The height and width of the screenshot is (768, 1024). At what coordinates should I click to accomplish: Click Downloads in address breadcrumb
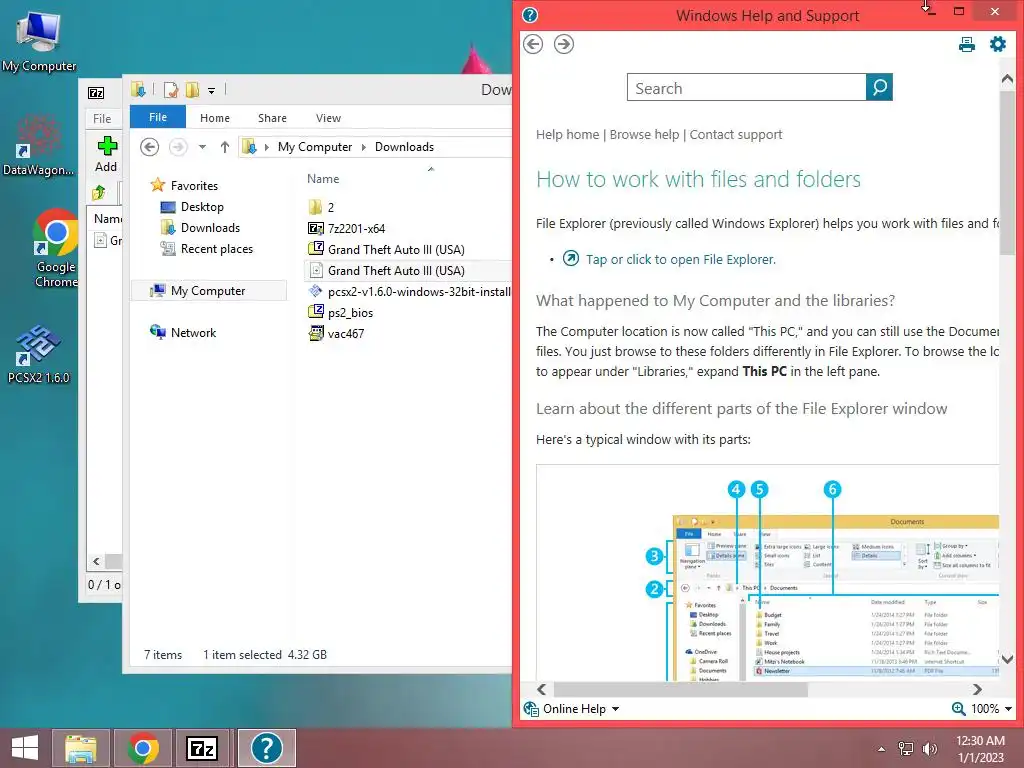(x=404, y=147)
